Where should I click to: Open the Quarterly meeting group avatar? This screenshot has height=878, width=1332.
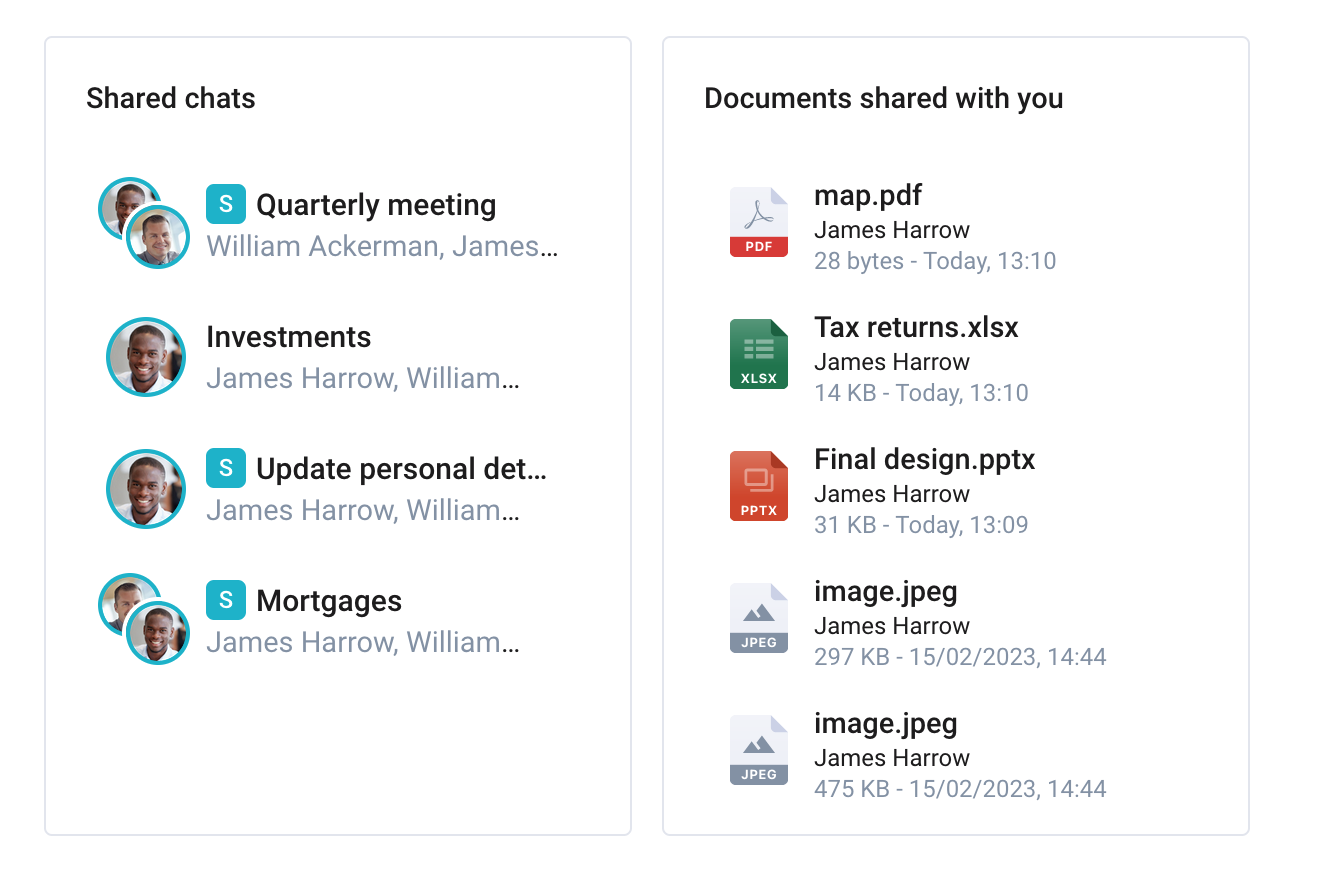[x=144, y=223]
